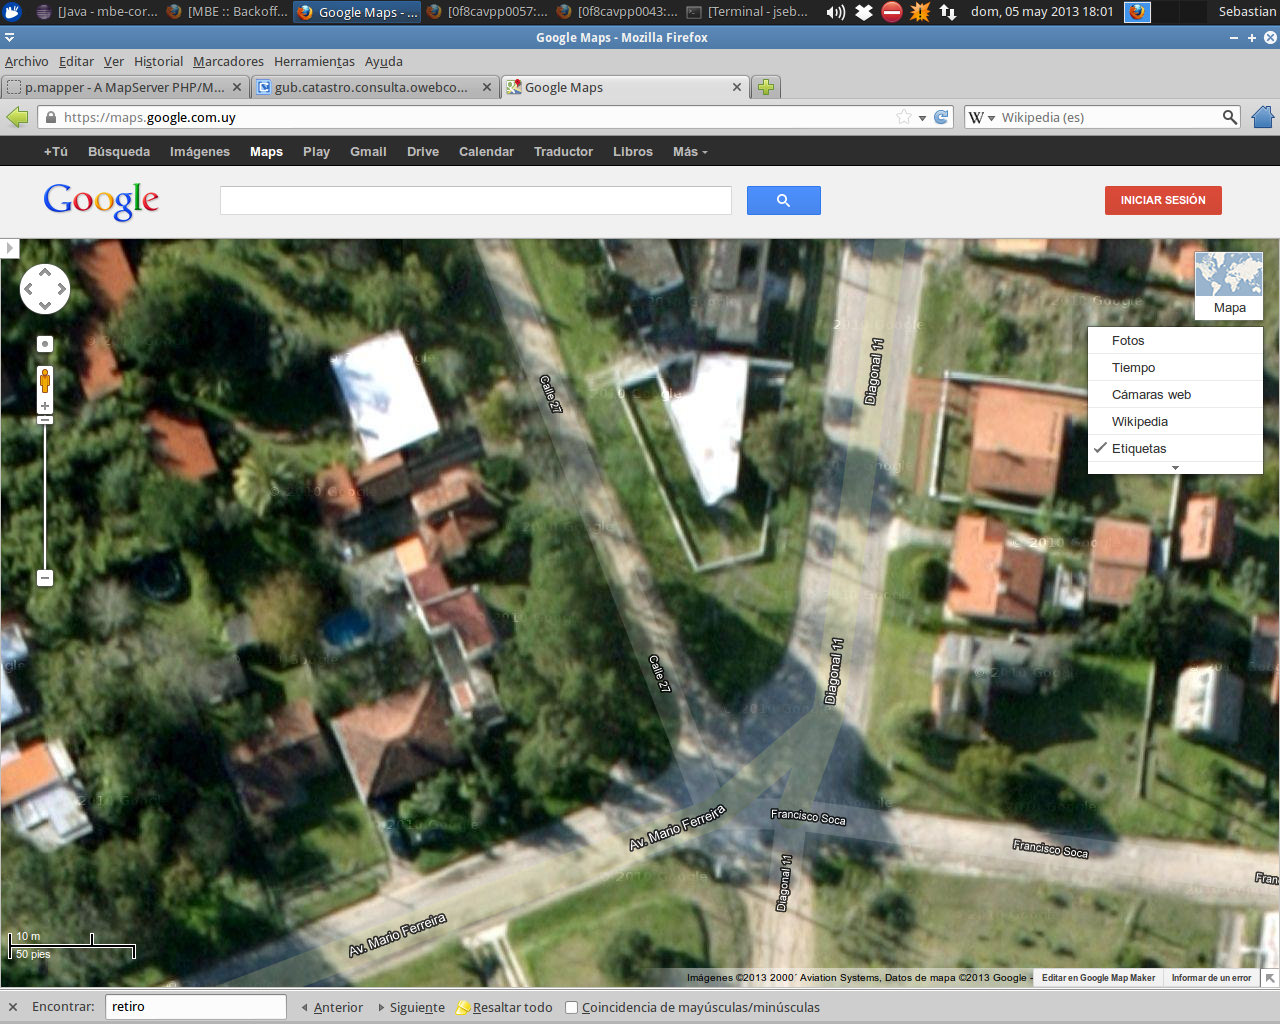Expand the side panel arrow on map

tap(10, 248)
